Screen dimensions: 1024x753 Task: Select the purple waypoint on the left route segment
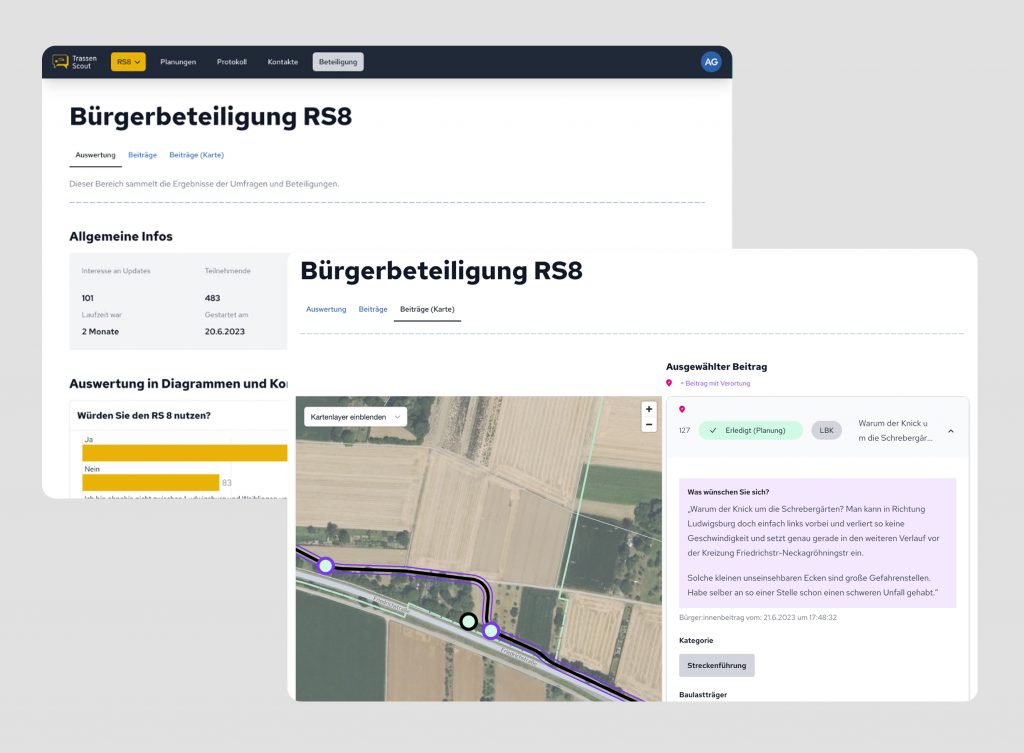pyautogui.click(x=325, y=566)
